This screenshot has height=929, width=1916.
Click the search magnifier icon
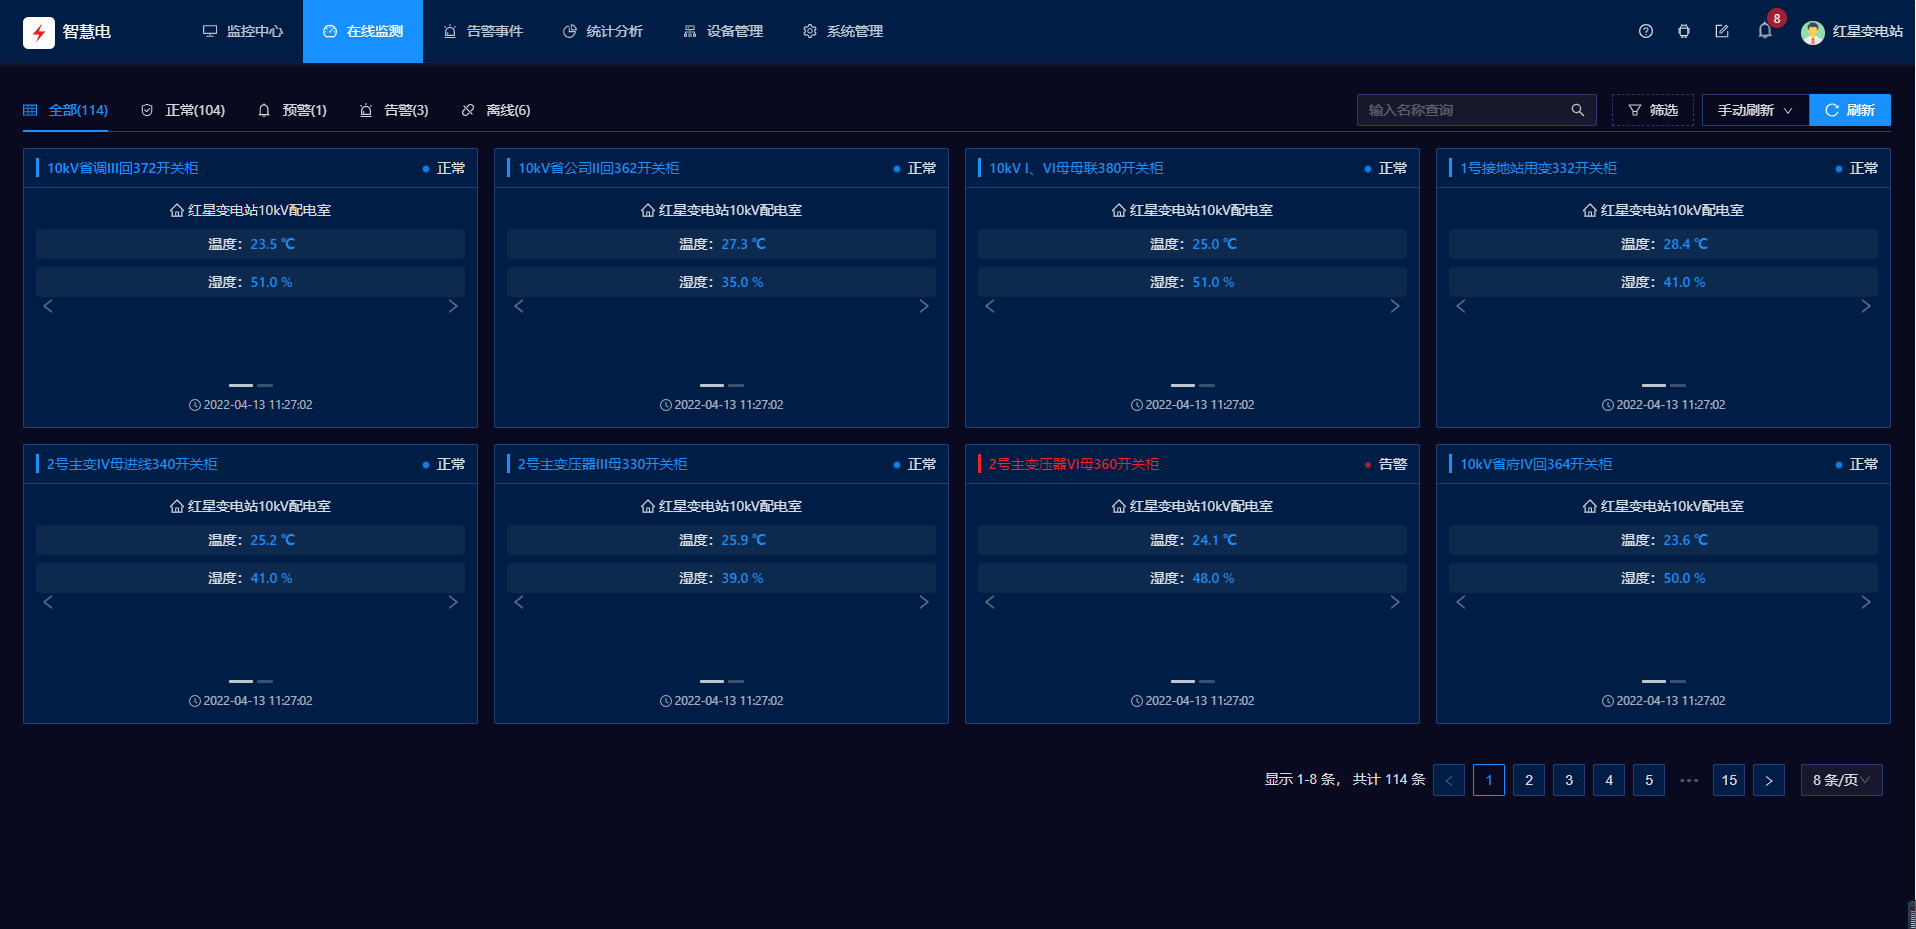pos(1577,110)
